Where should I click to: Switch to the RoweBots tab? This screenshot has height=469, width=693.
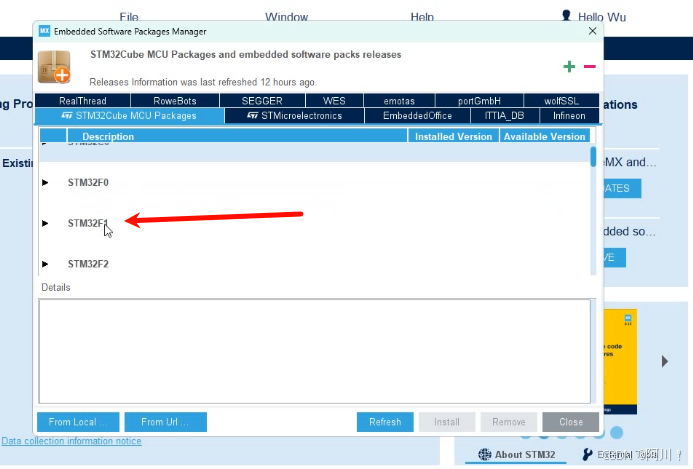[175, 101]
